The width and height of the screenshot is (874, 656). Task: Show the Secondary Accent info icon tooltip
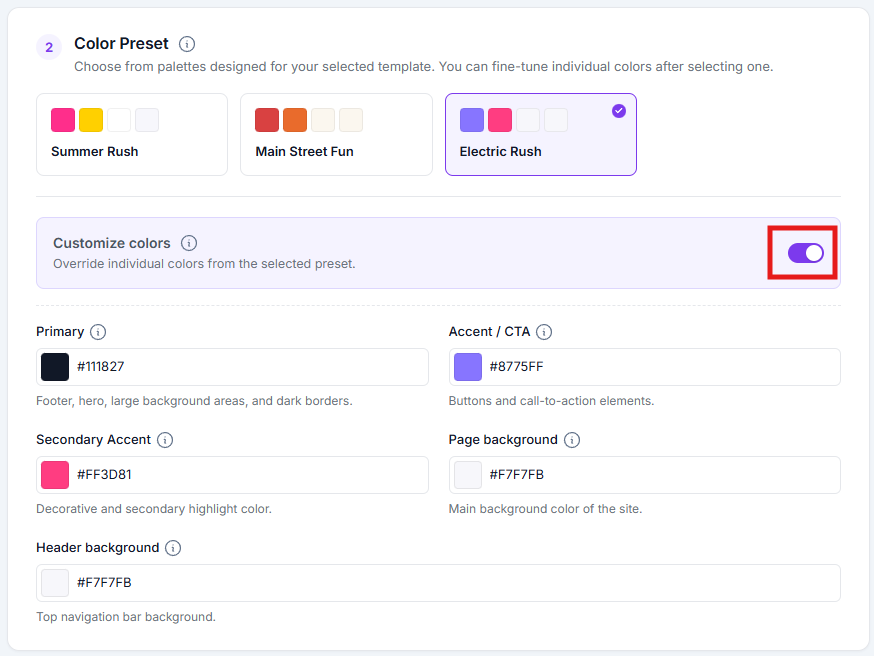165,440
